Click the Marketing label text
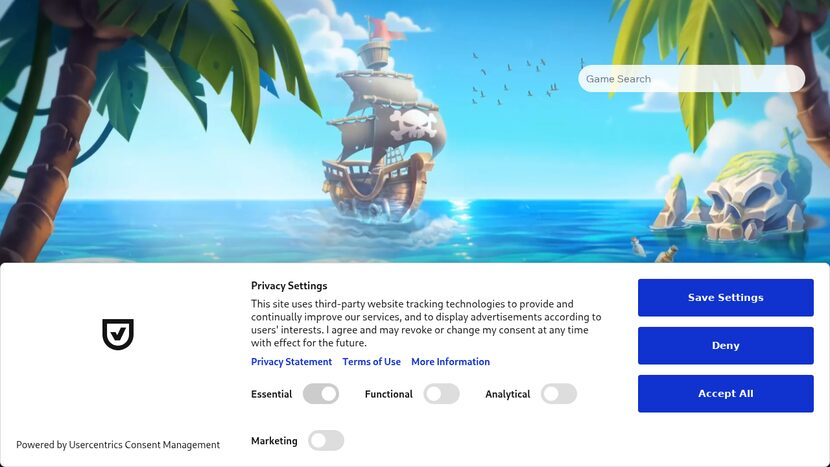 pyautogui.click(x=274, y=441)
